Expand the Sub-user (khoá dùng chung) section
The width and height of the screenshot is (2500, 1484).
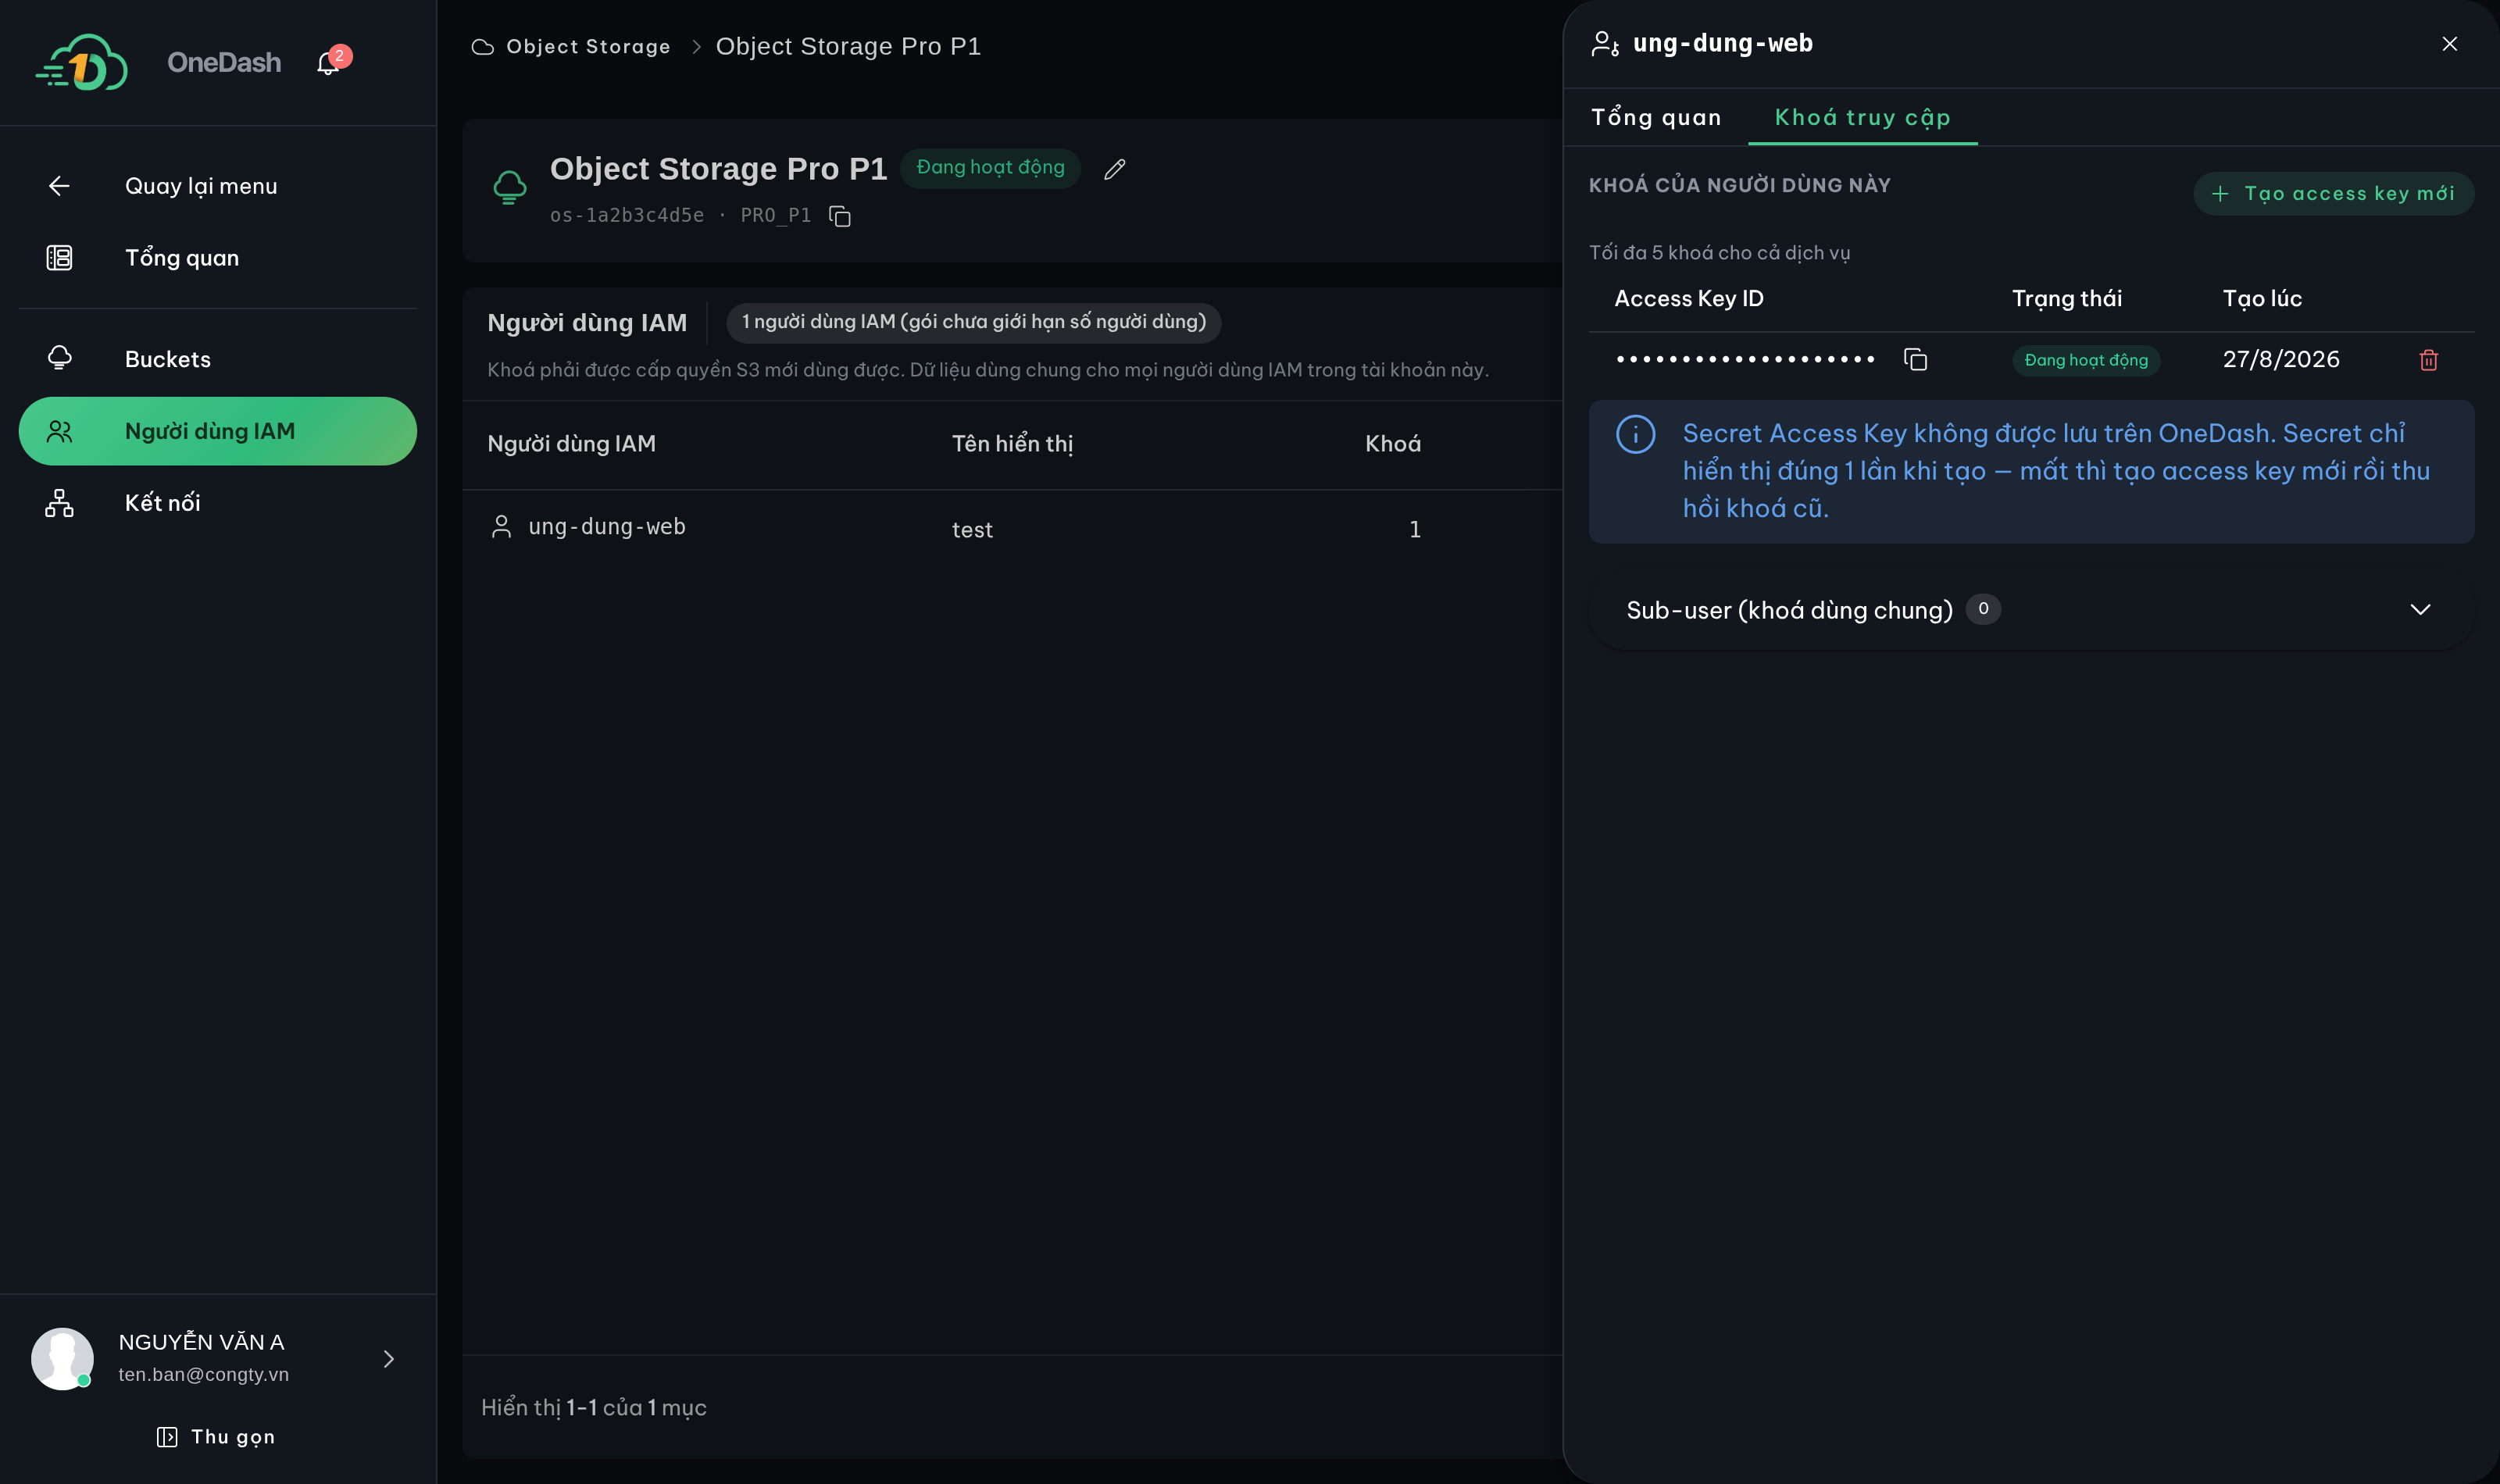[2031, 610]
